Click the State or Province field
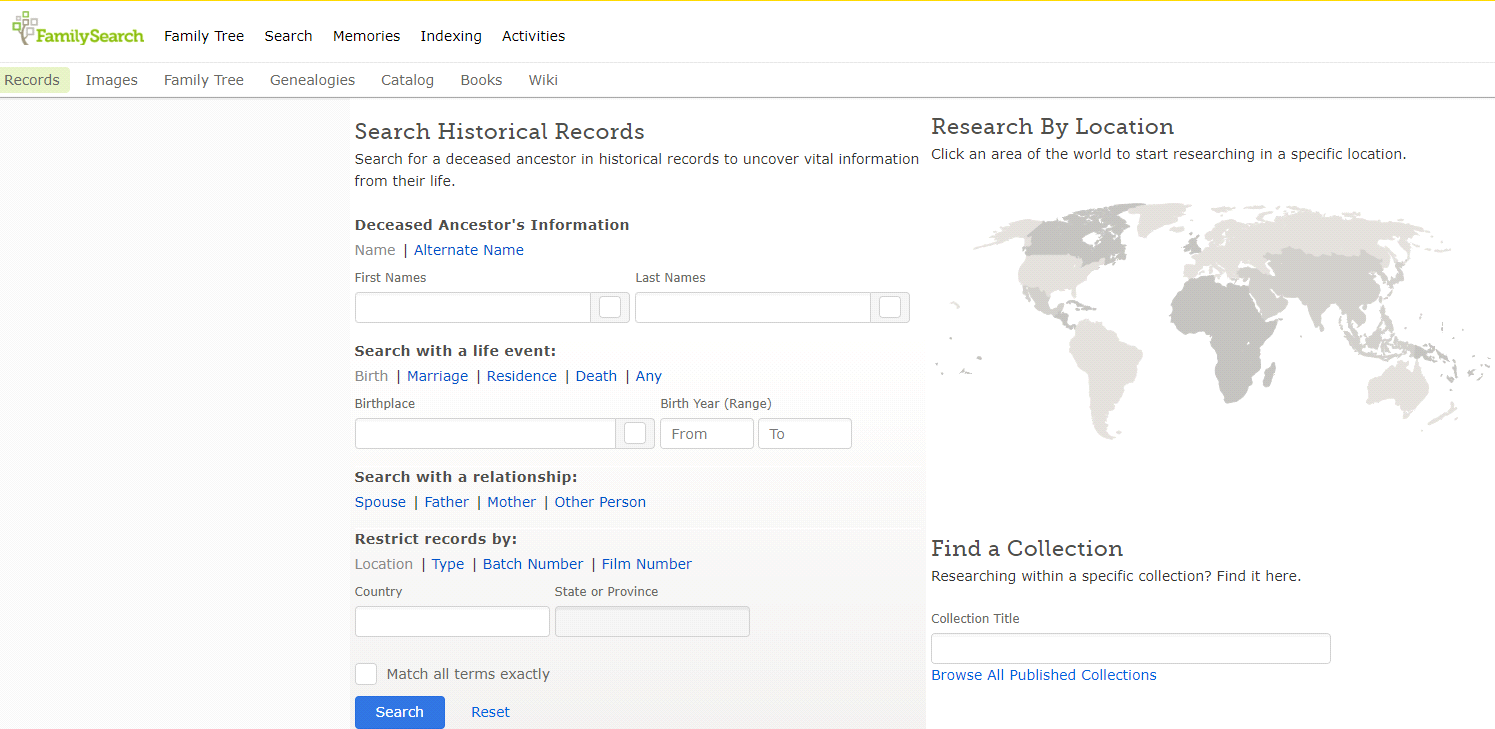Viewport: 1495px width, 729px height. (652, 621)
